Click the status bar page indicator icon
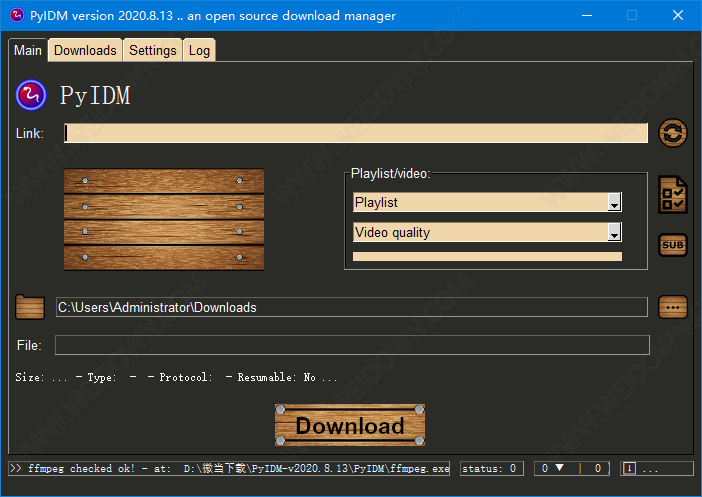Viewport: 702px width, 497px height. click(x=629, y=468)
